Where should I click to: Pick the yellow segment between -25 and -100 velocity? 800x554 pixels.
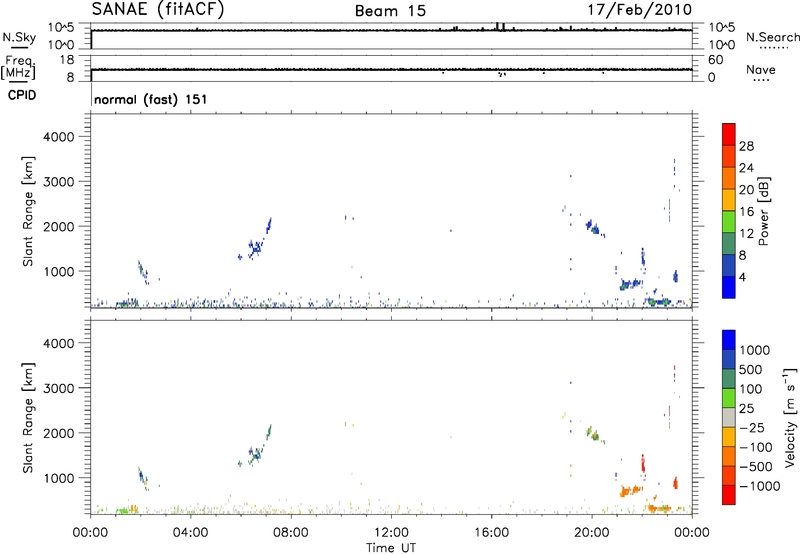click(729, 437)
